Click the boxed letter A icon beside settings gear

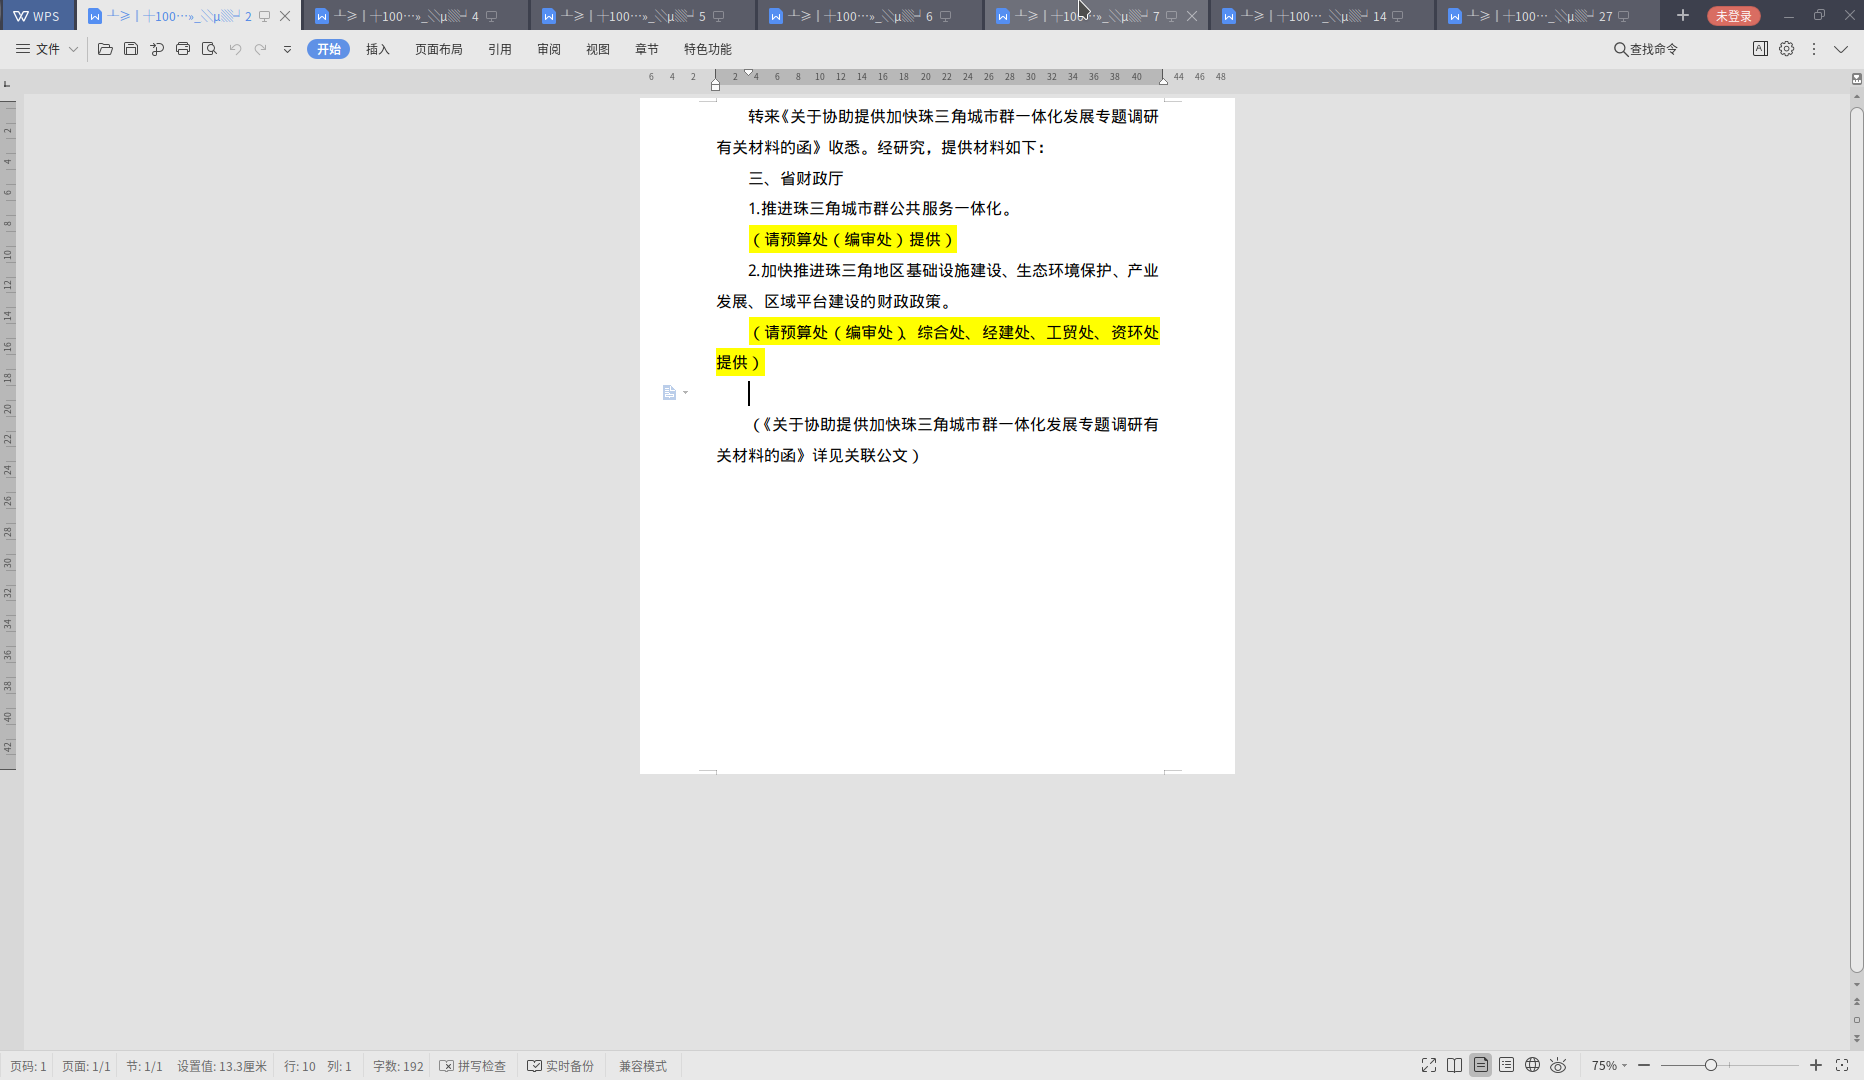click(1761, 48)
